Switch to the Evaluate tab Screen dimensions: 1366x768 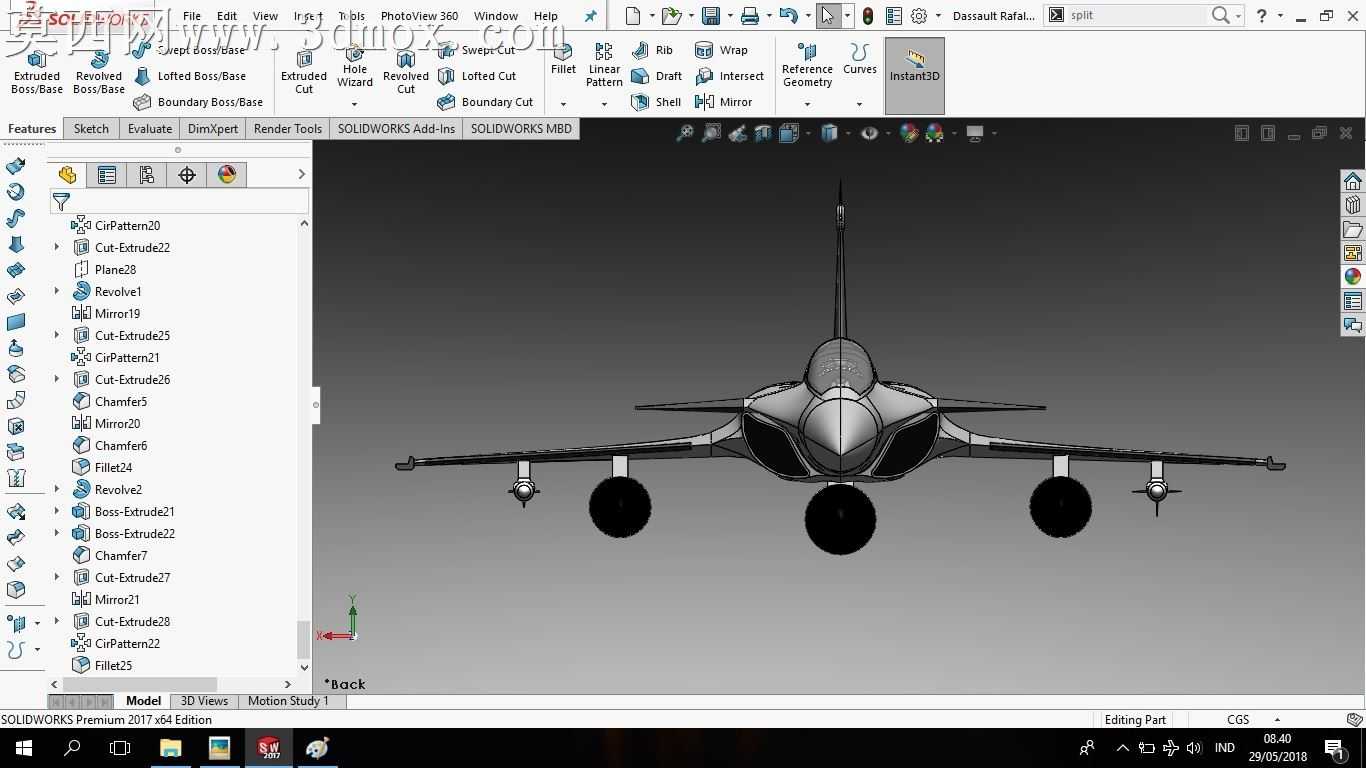click(150, 128)
